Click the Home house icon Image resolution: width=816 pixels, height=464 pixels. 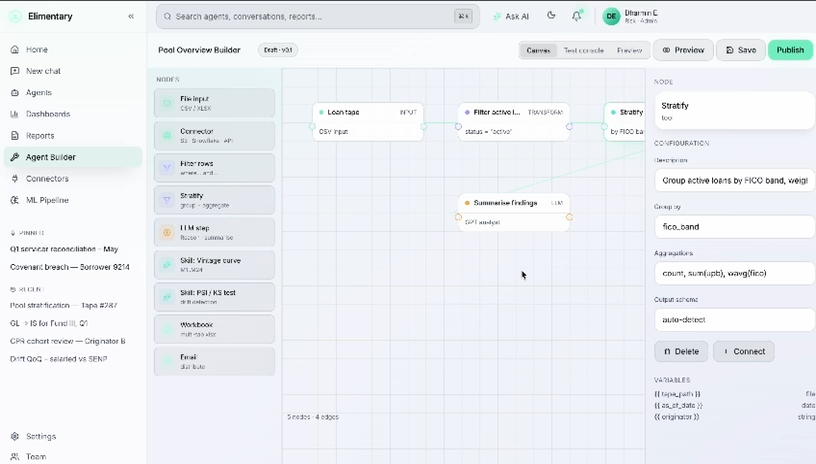(x=15, y=49)
